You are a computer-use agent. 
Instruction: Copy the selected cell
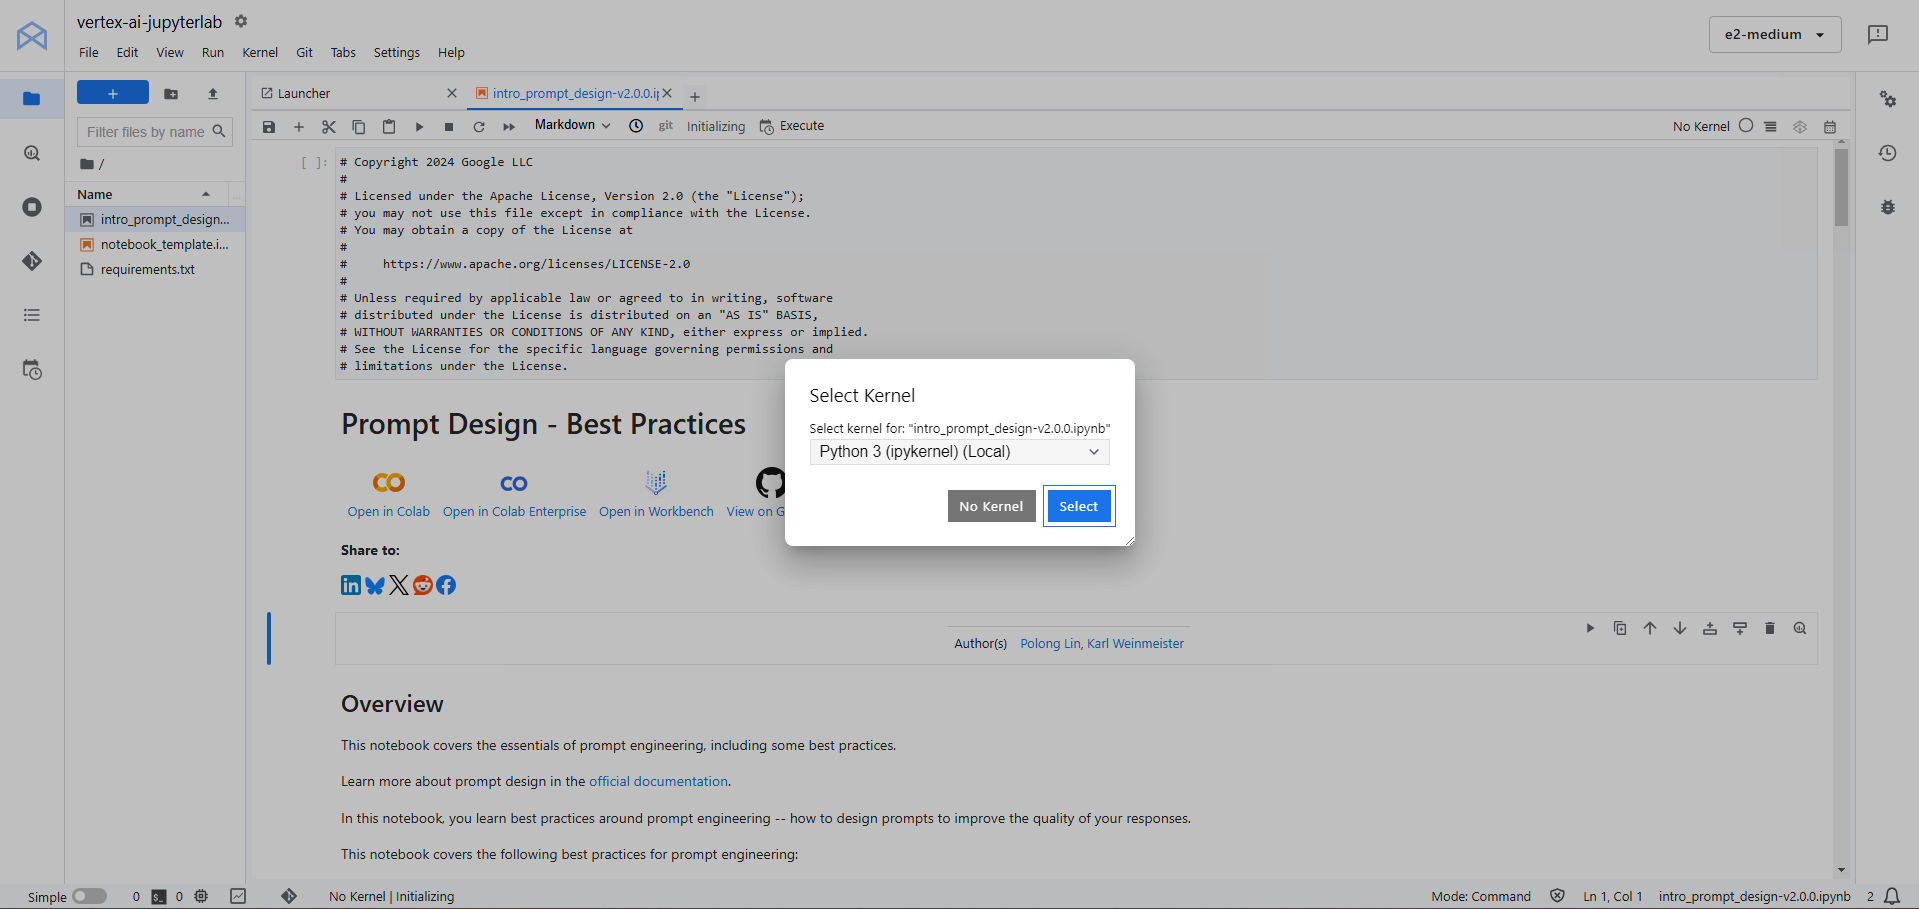pos(359,127)
